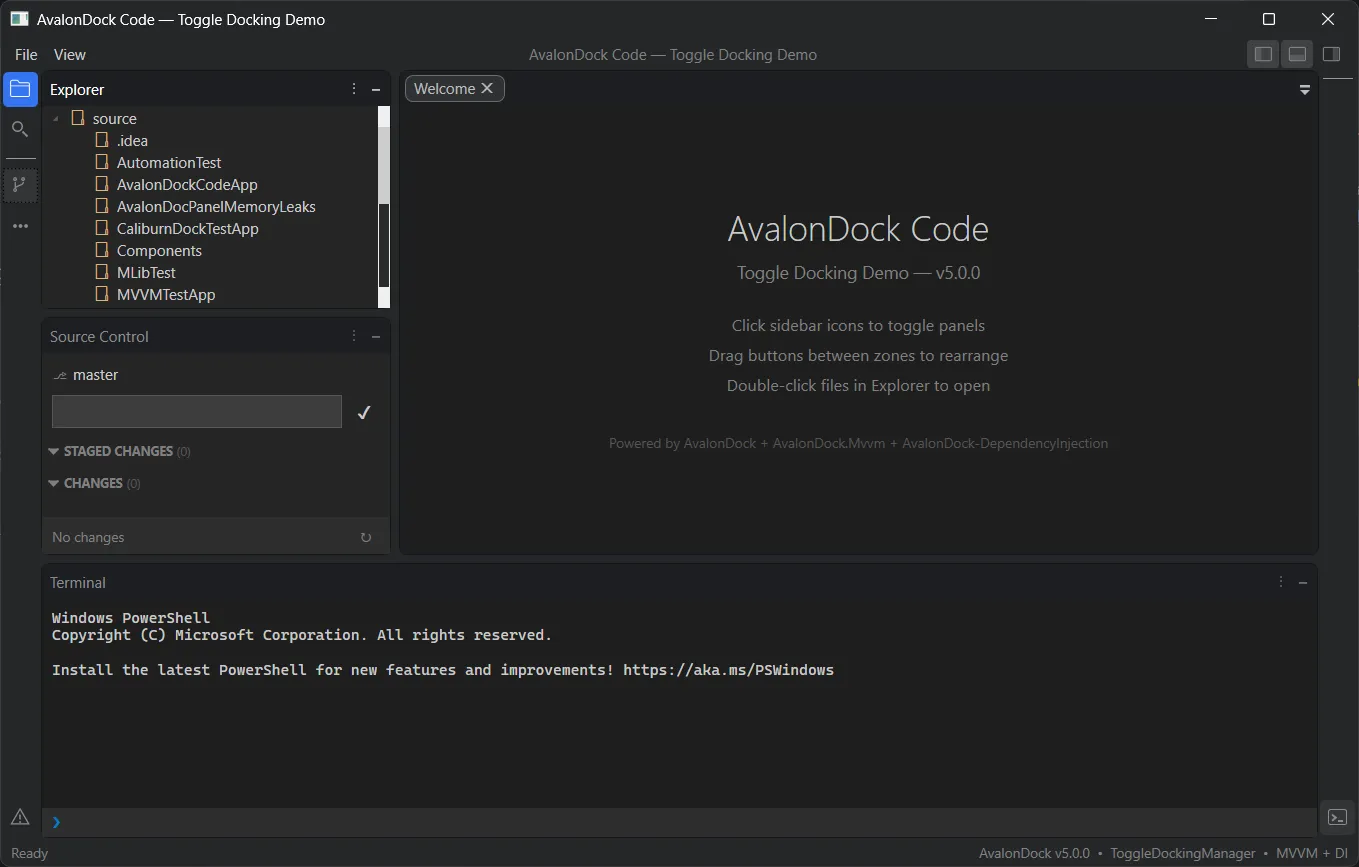Image resolution: width=1359 pixels, height=867 pixels.
Task: Click the commit message input field
Action: point(197,411)
